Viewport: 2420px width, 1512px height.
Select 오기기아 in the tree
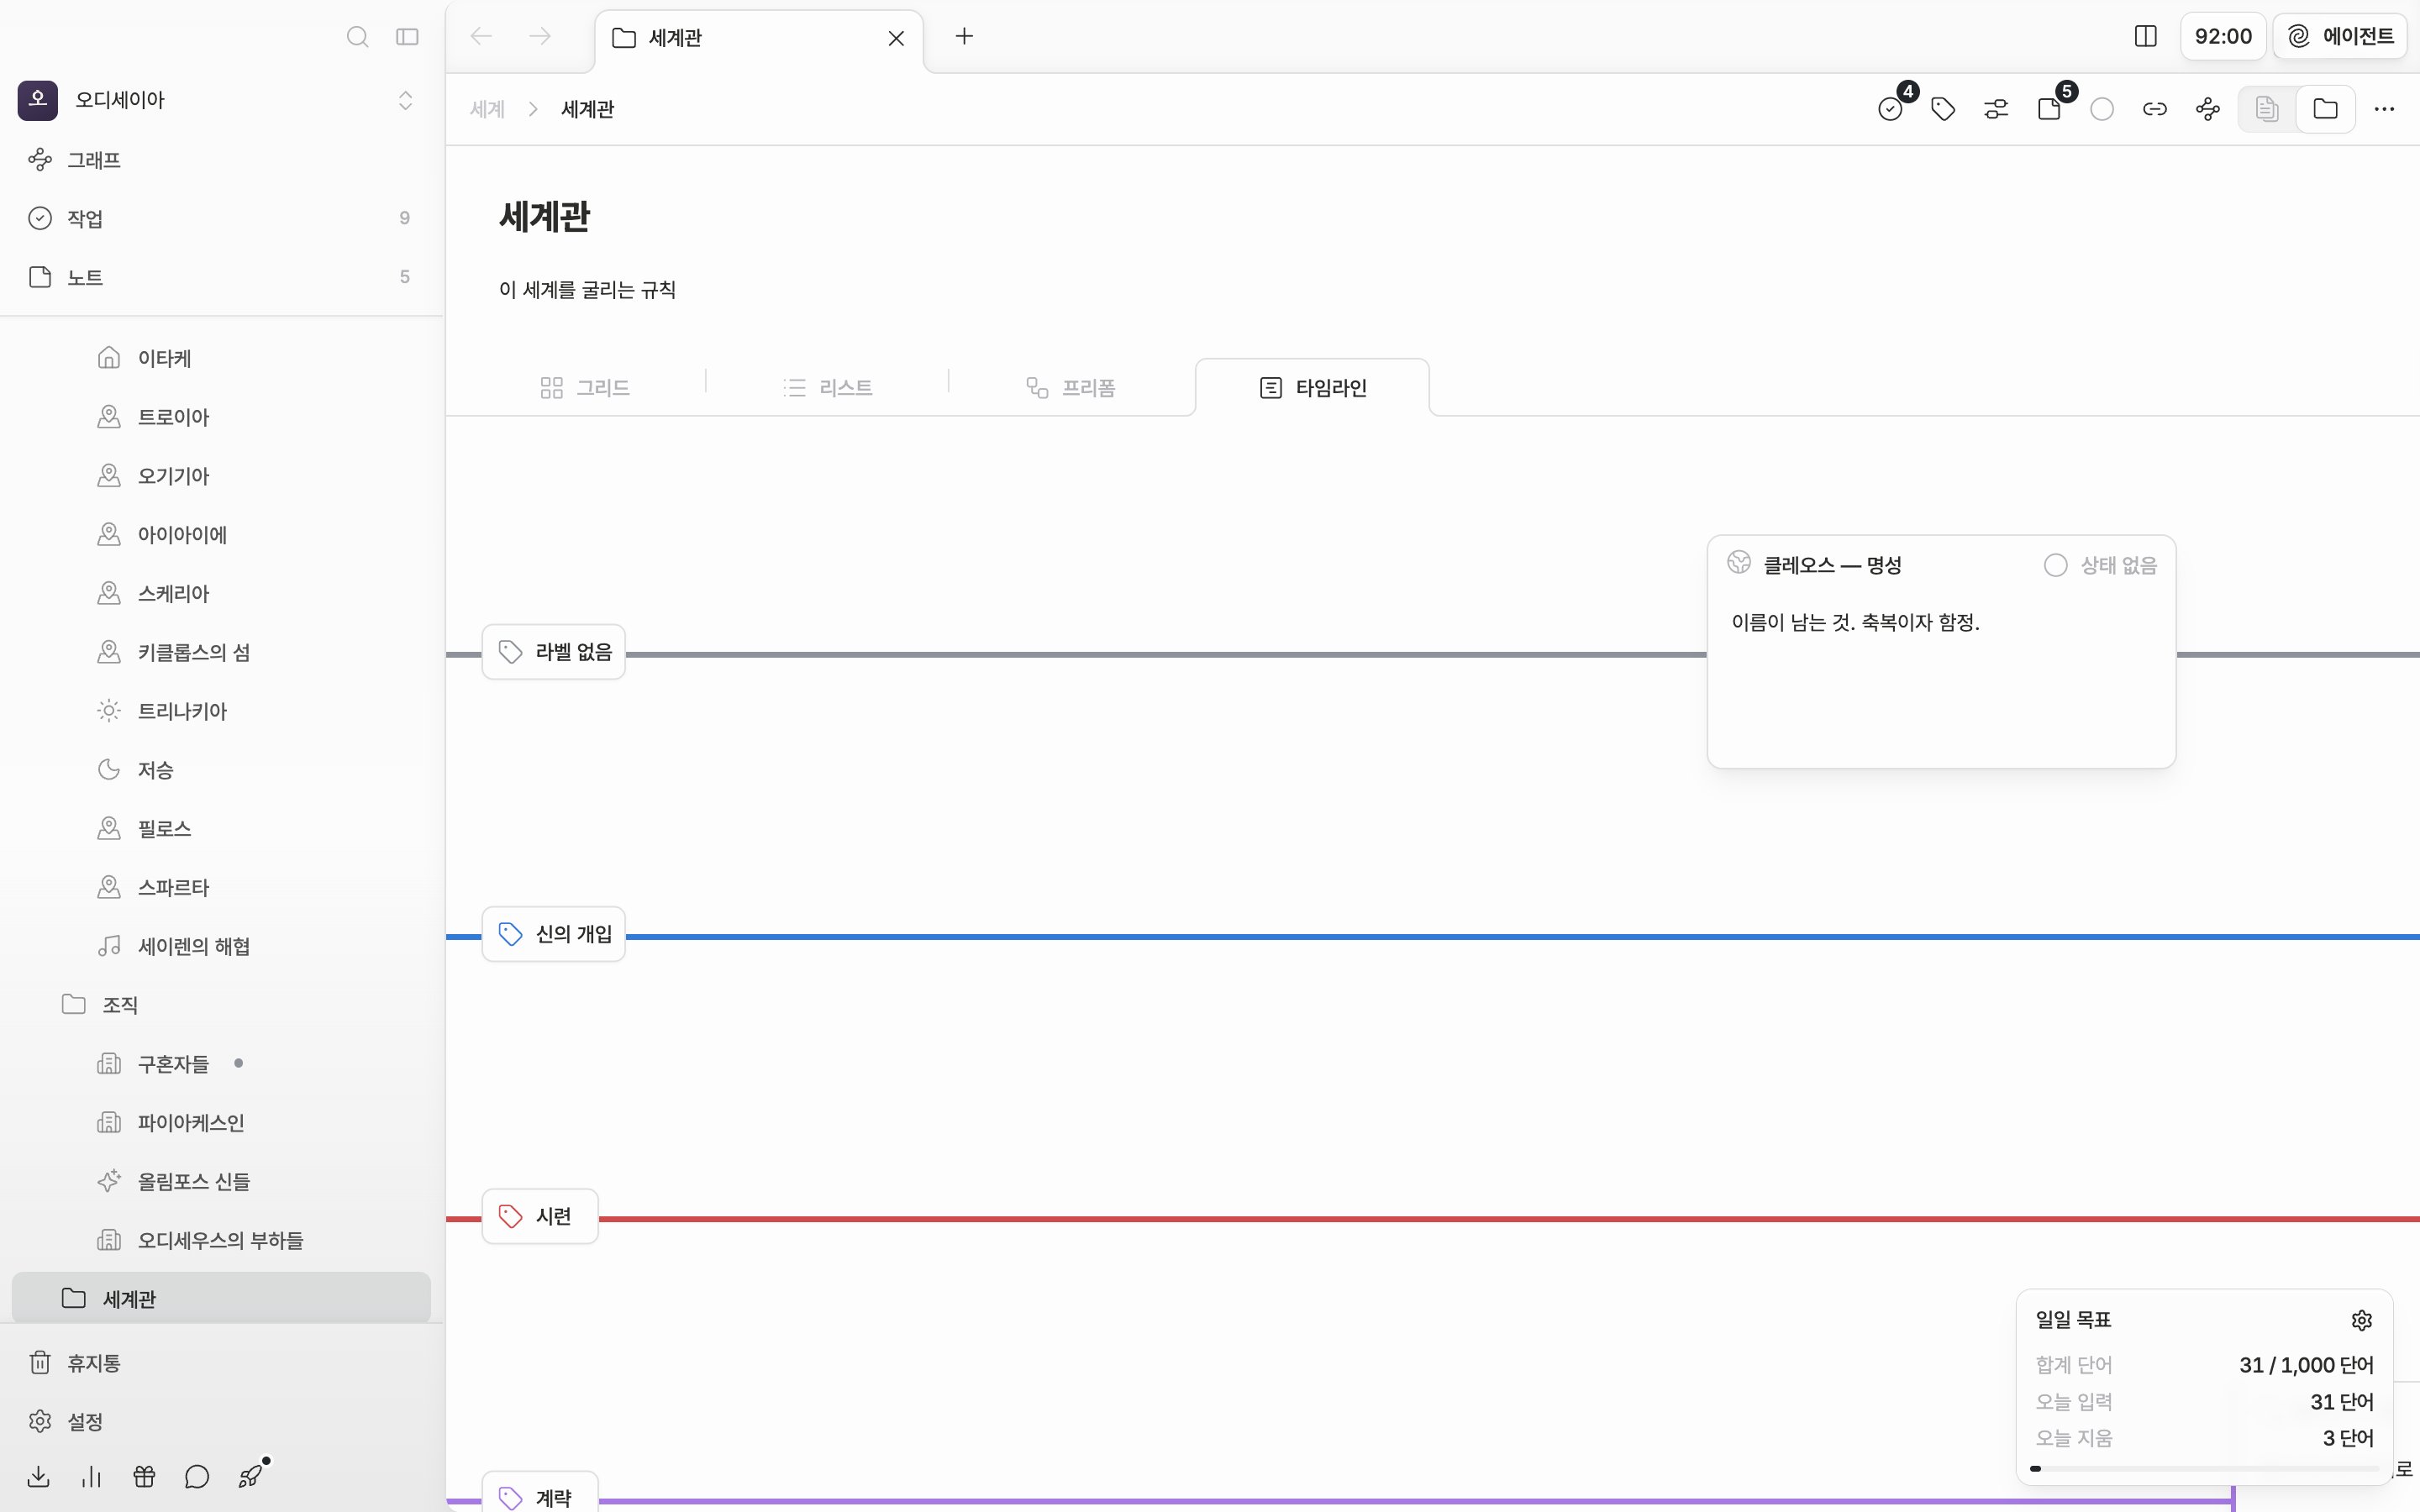[221, 476]
